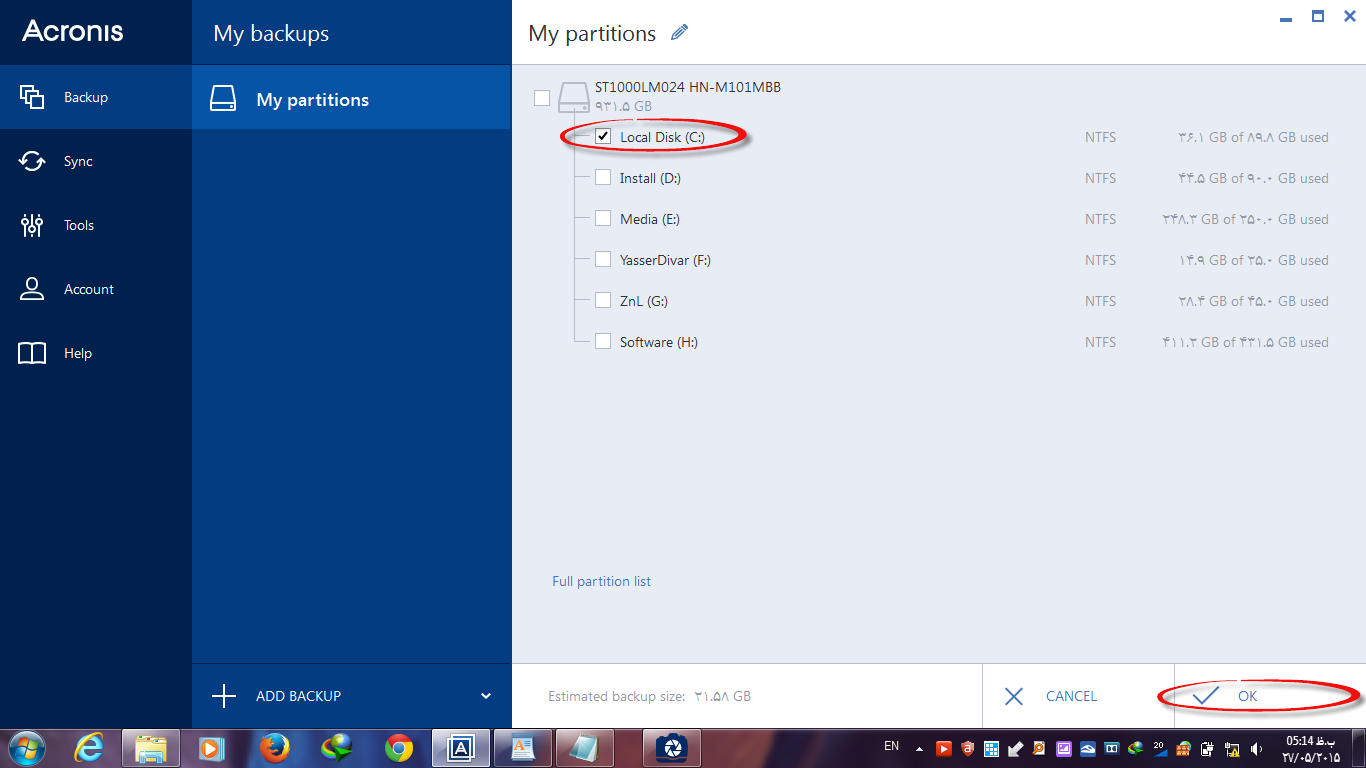This screenshot has width=1366, height=768.
Task: Open the Backup section in the sidebar
Action: point(96,97)
